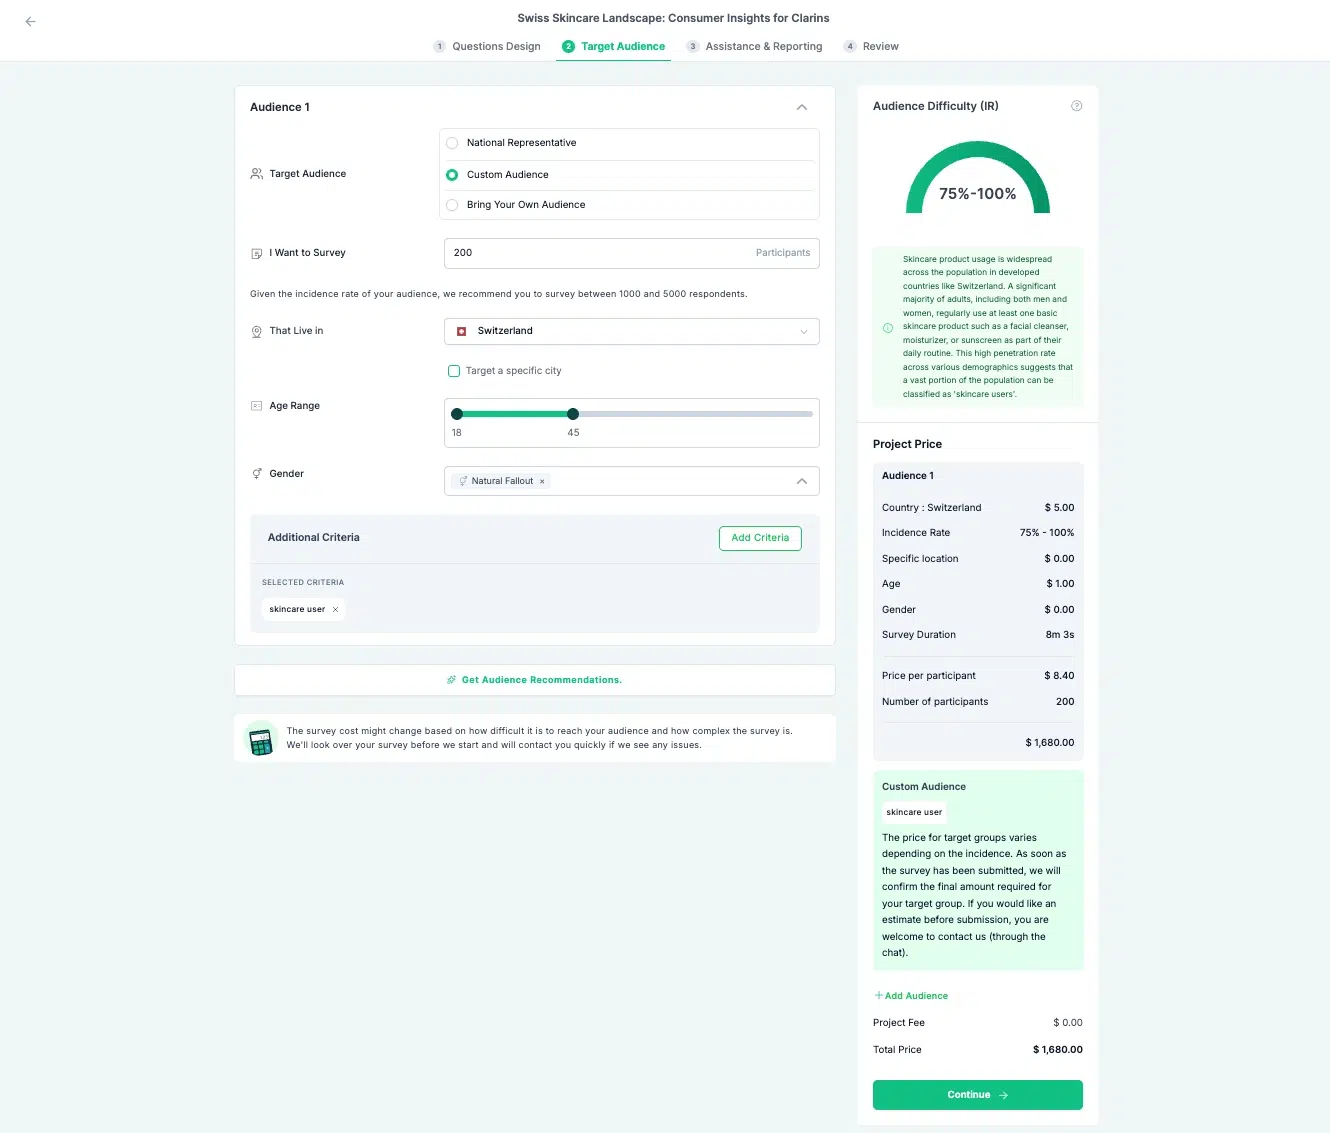The width and height of the screenshot is (1330, 1133).
Task: Click the Target Audience people icon
Action: [257, 174]
